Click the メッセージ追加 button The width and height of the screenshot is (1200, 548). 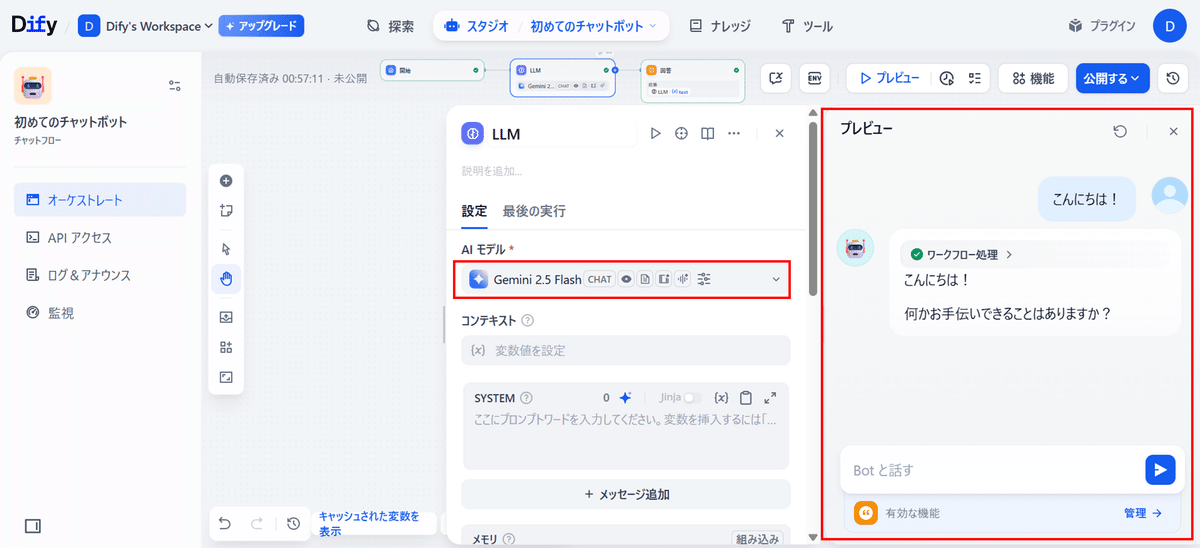click(625, 494)
